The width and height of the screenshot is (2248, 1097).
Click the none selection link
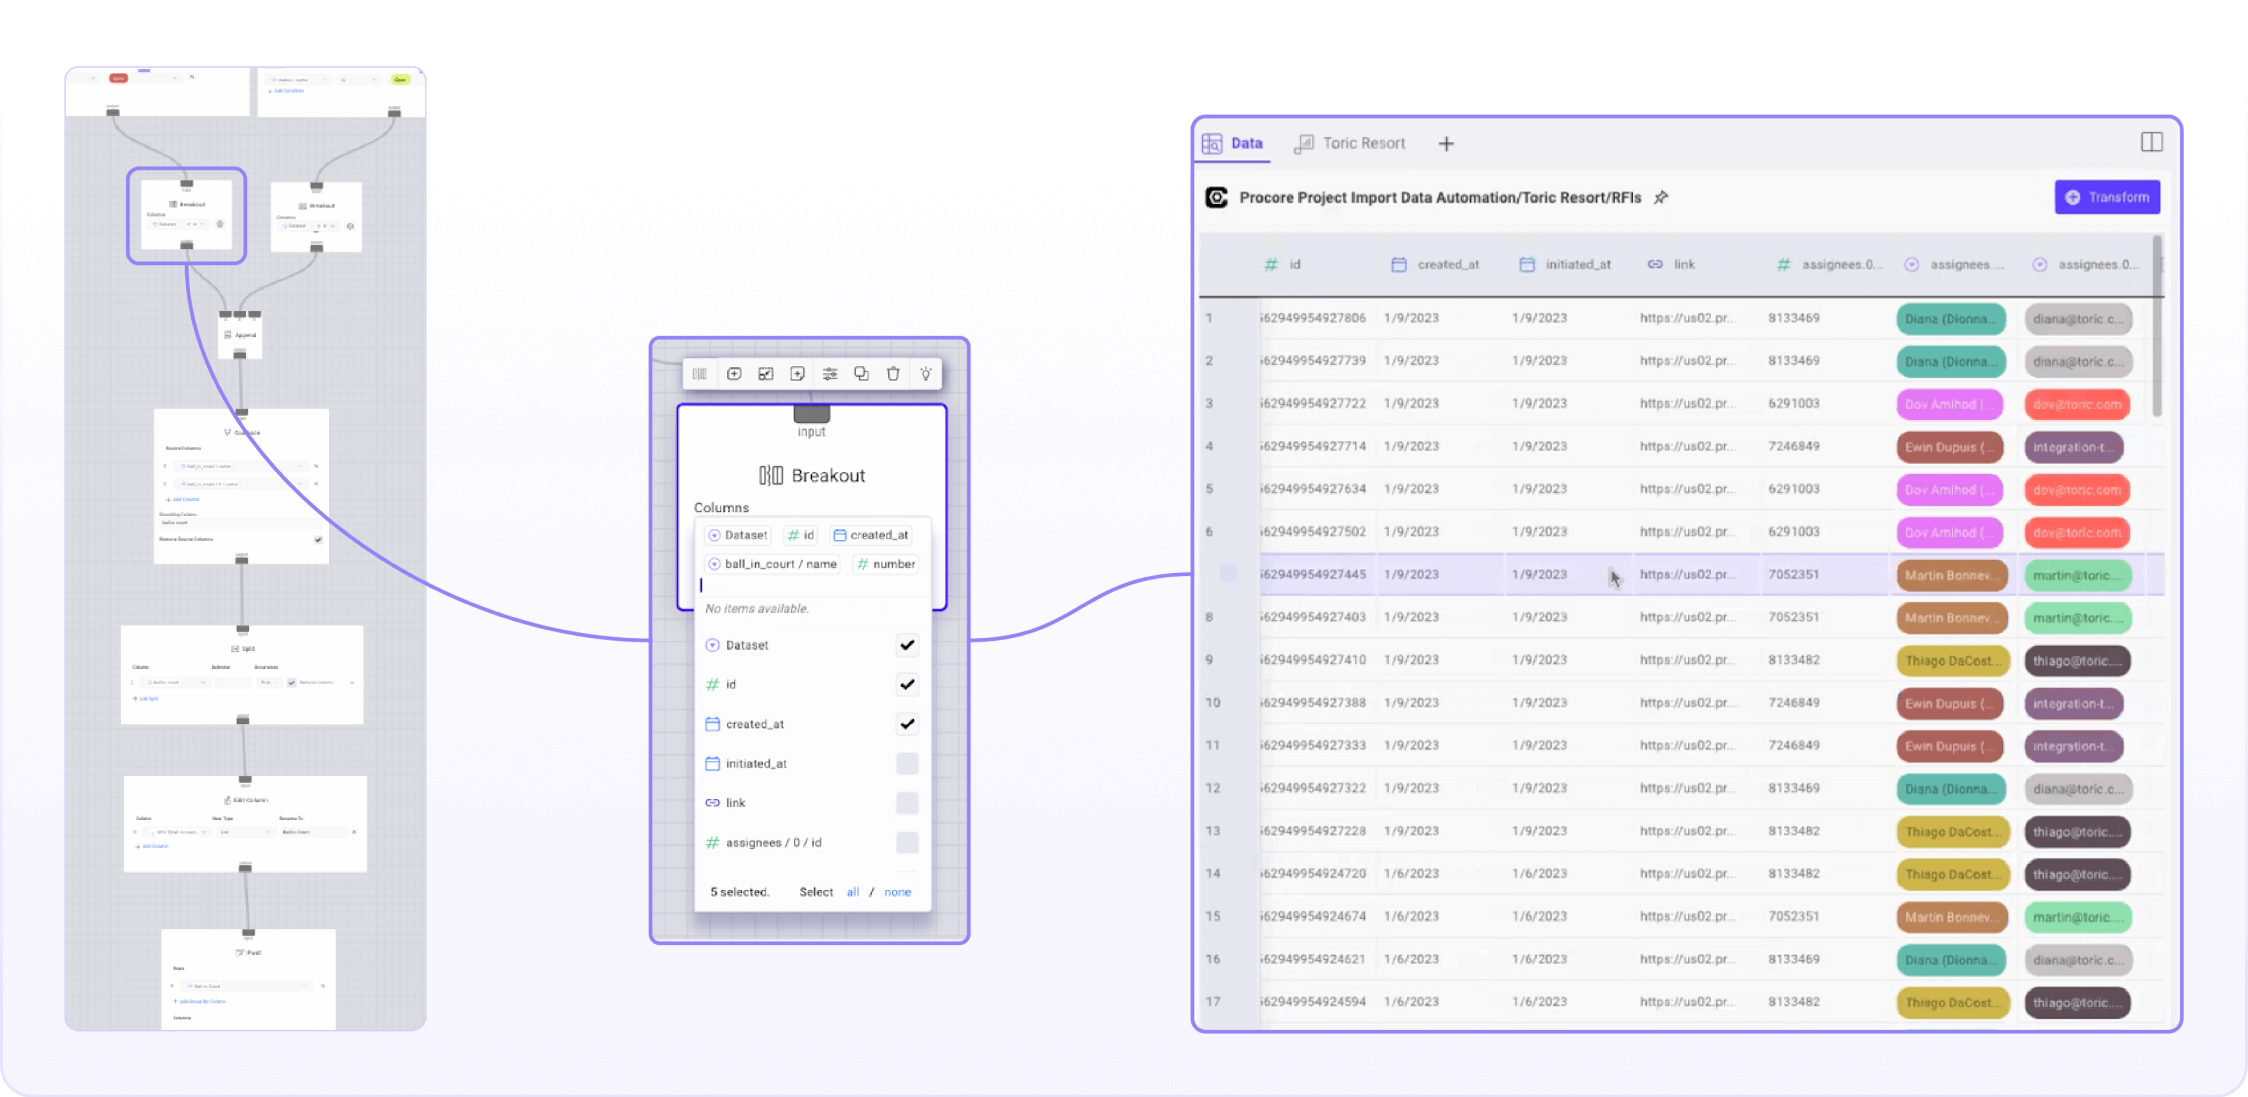click(x=897, y=891)
